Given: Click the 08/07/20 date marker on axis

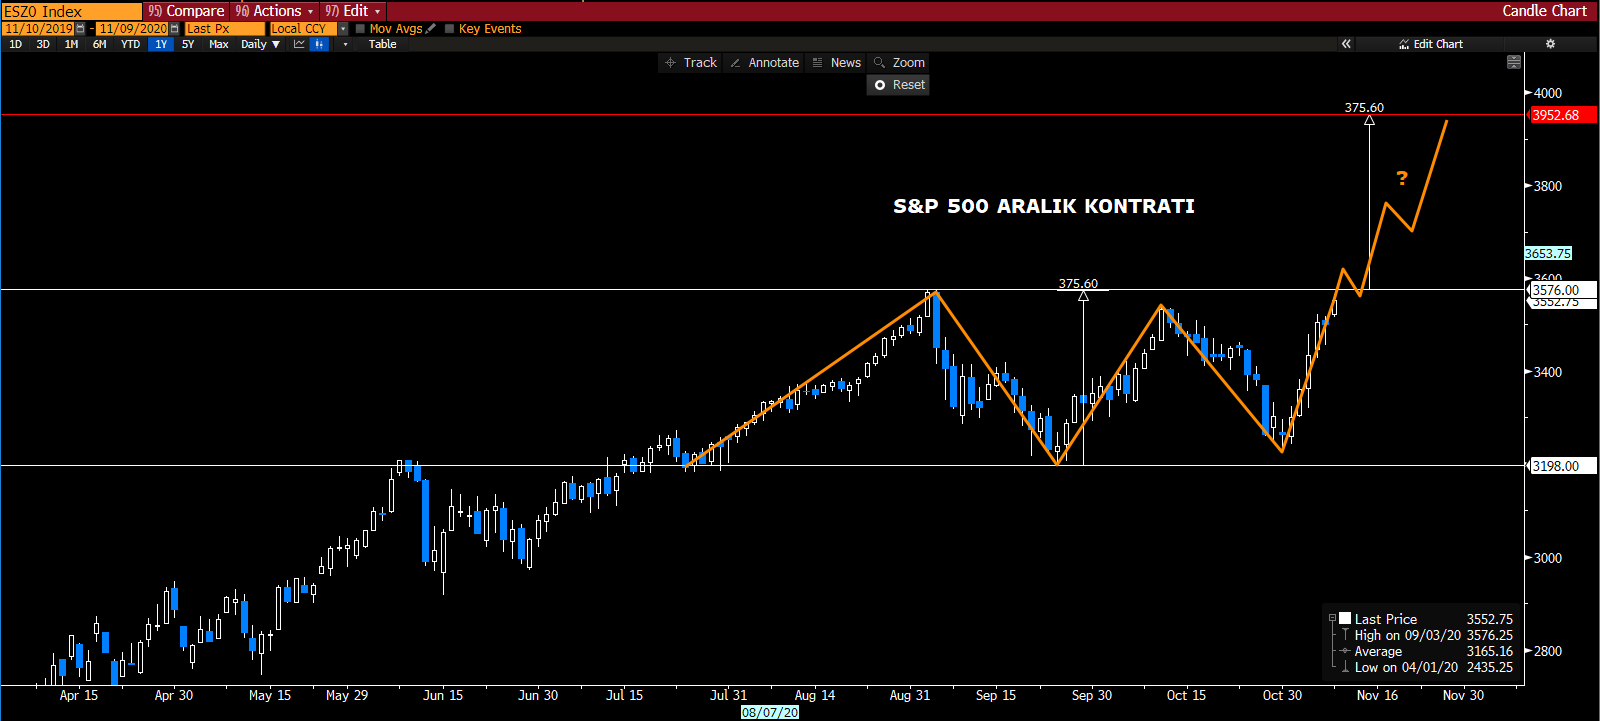Looking at the screenshot, I should click(x=770, y=712).
